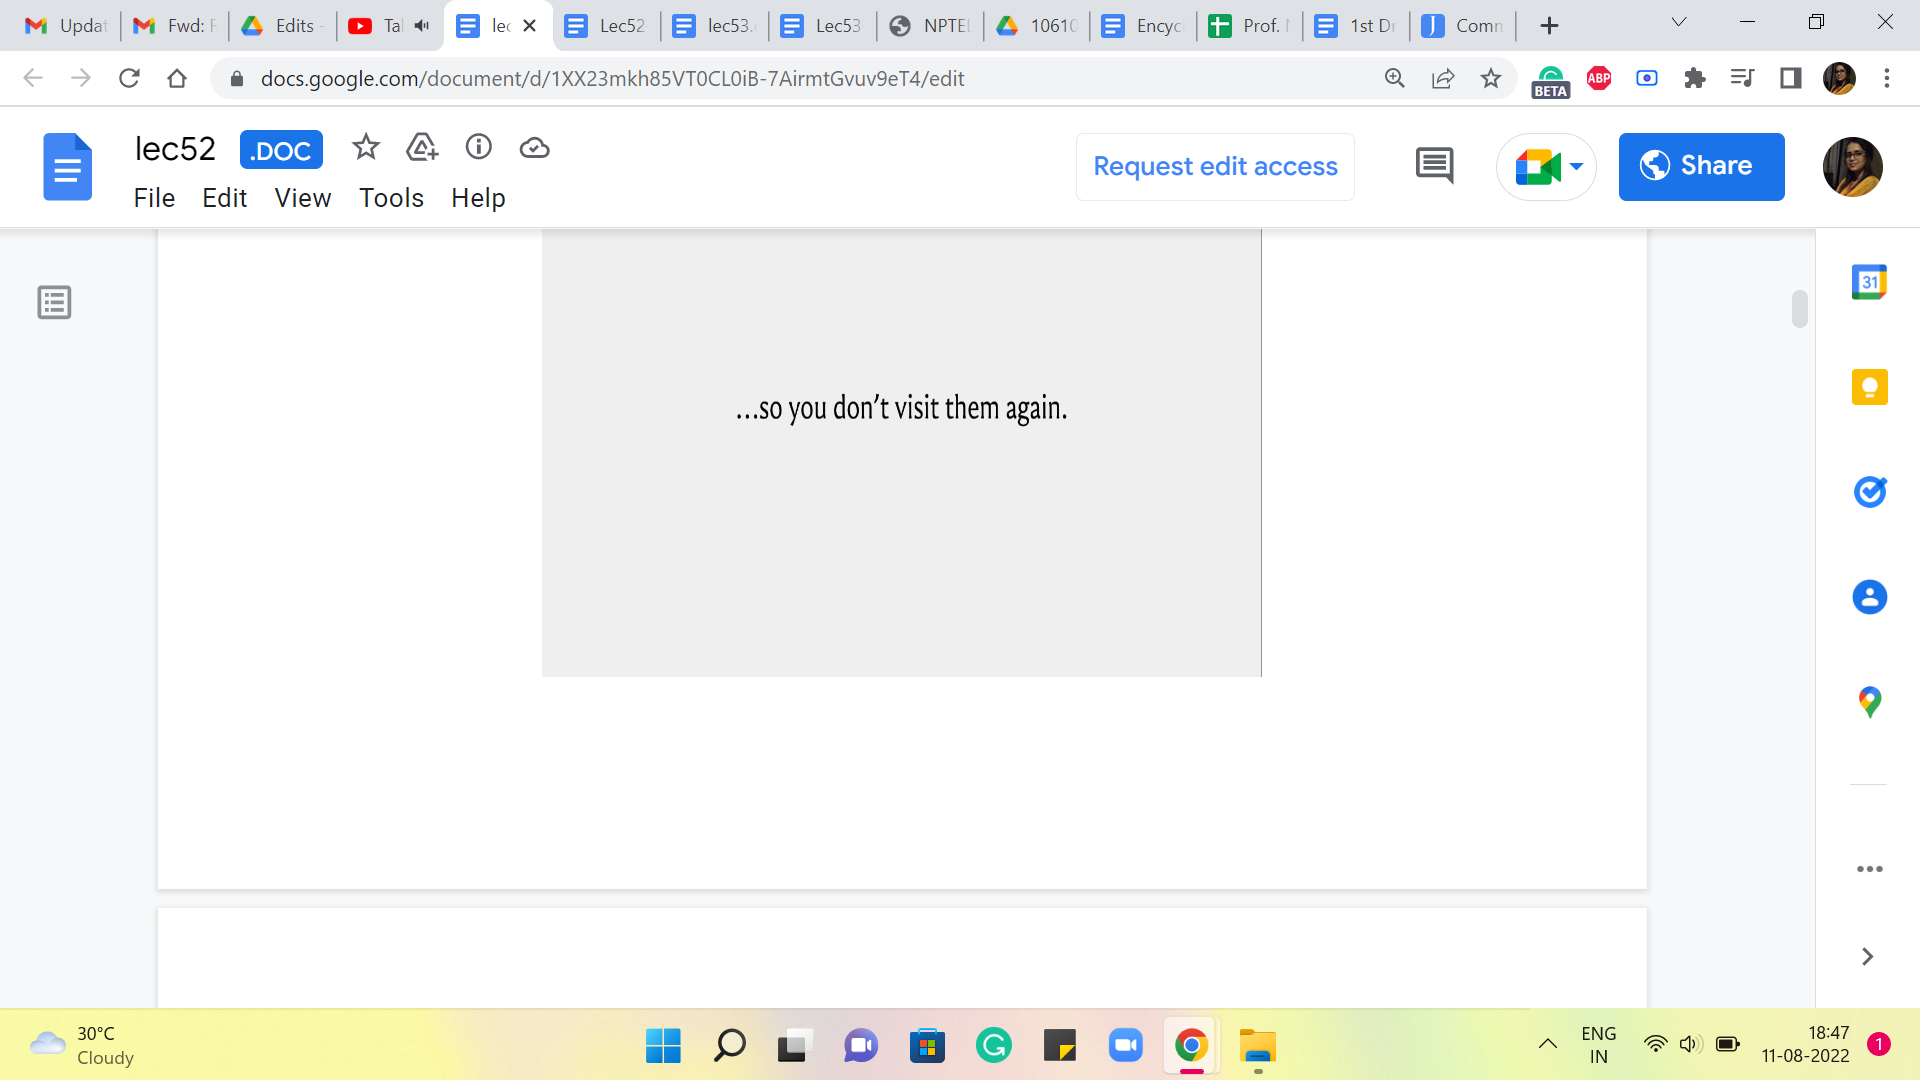This screenshot has width=1920, height=1080.
Task: Click Add shortcut to Drive icon
Action: [x=422, y=148]
